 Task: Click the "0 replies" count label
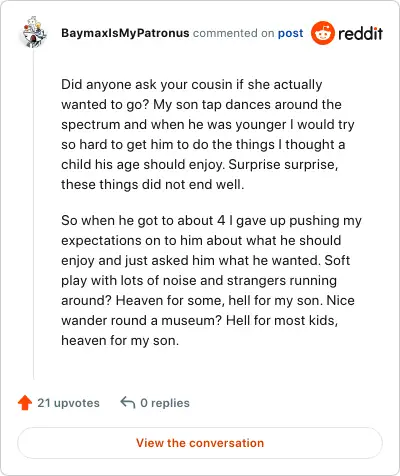point(165,403)
